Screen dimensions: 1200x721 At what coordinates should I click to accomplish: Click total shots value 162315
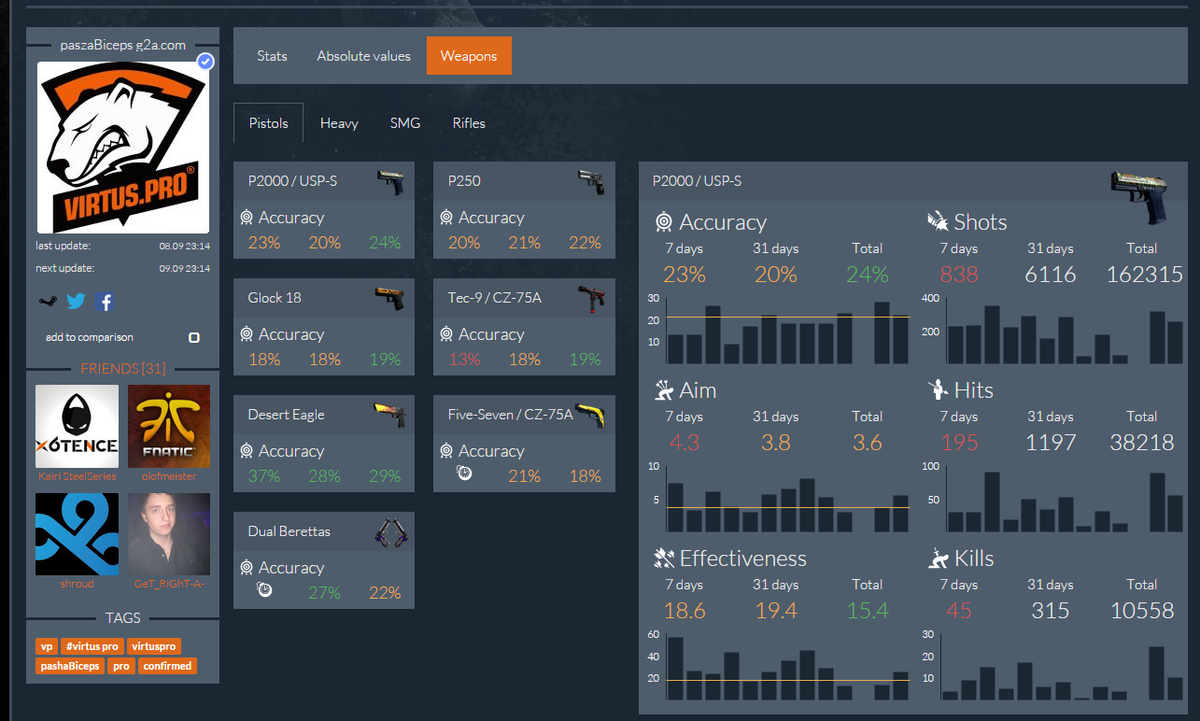click(1144, 274)
